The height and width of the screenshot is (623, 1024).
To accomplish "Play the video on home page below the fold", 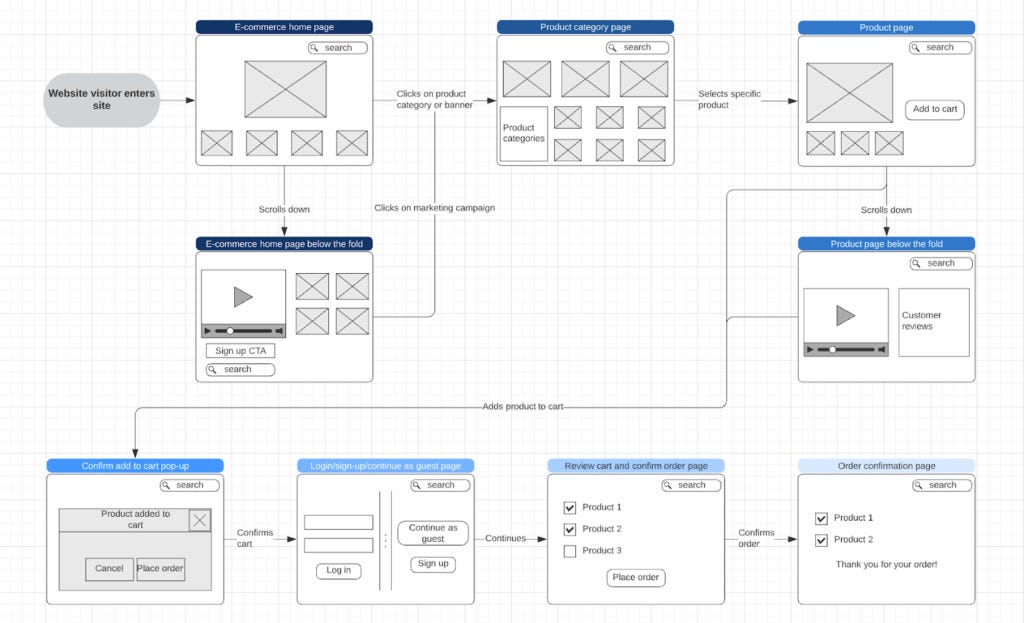I will [x=243, y=297].
